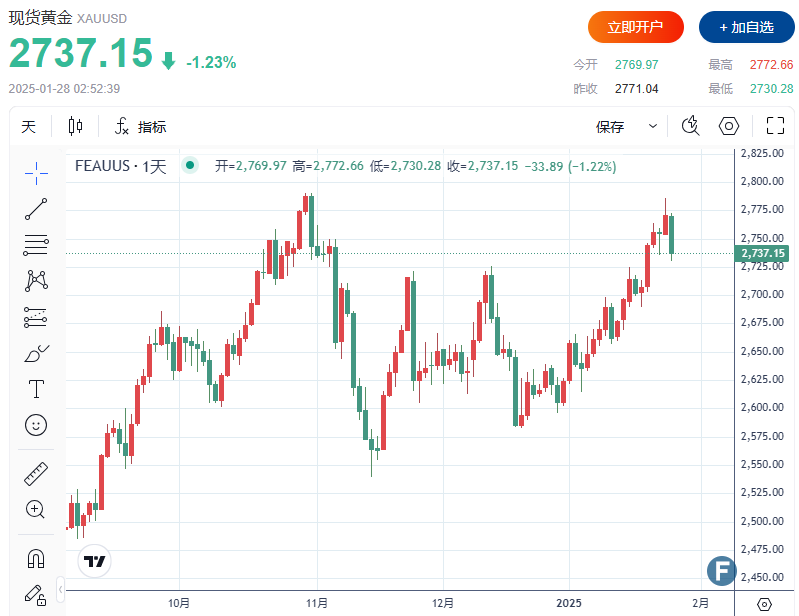Viewport: 799px width, 616px height.
Task: Open the 天 time interval dropdown
Action: tap(28, 127)
